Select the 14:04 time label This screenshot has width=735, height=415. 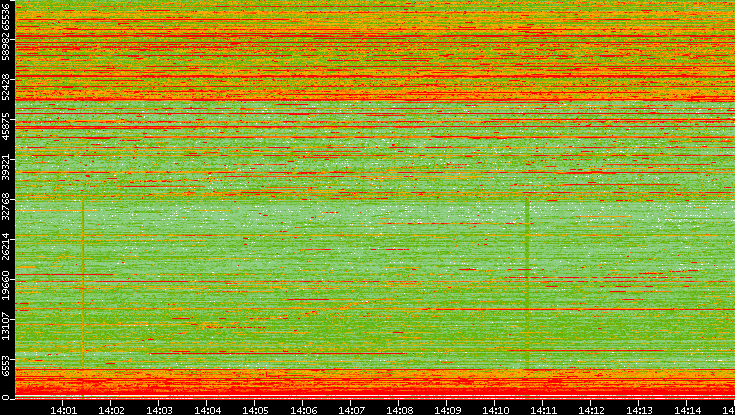(x=208, y=410)
